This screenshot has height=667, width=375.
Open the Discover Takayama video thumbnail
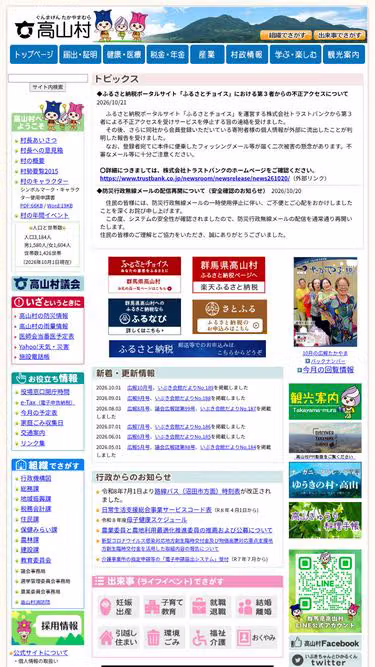coord(325,438)
